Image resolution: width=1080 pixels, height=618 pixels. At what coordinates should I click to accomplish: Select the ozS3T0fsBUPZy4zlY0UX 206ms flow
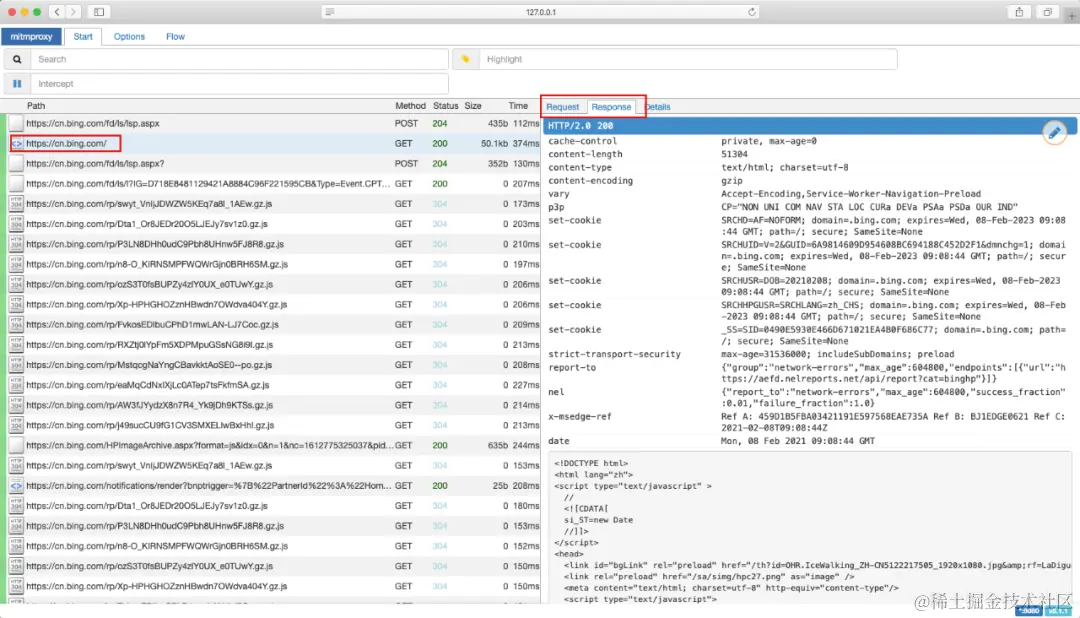coord(274,284)
